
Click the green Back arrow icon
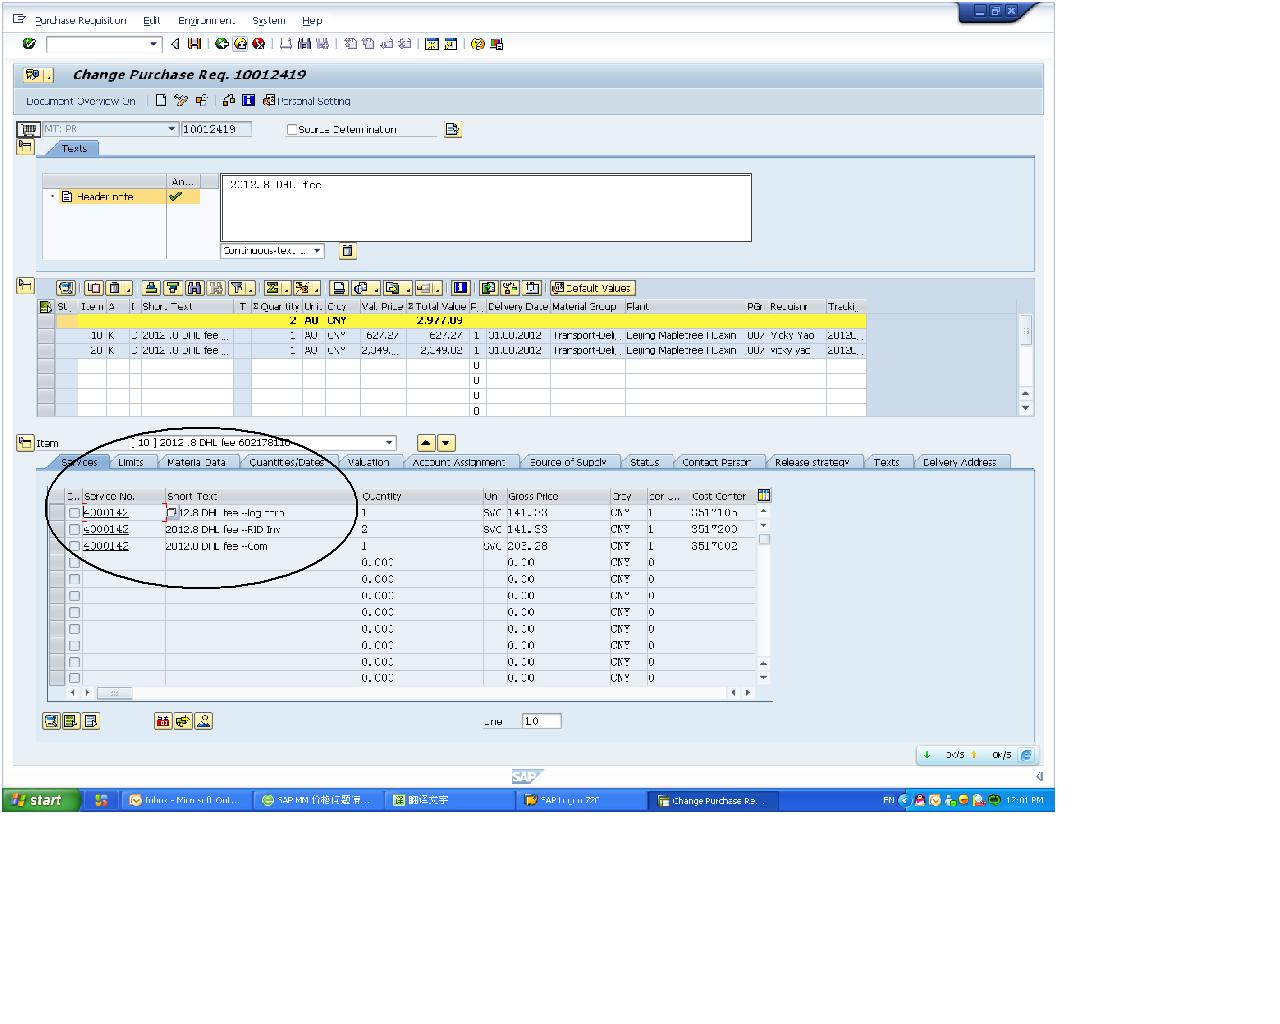pyautogui.click(x=222, y=44)
